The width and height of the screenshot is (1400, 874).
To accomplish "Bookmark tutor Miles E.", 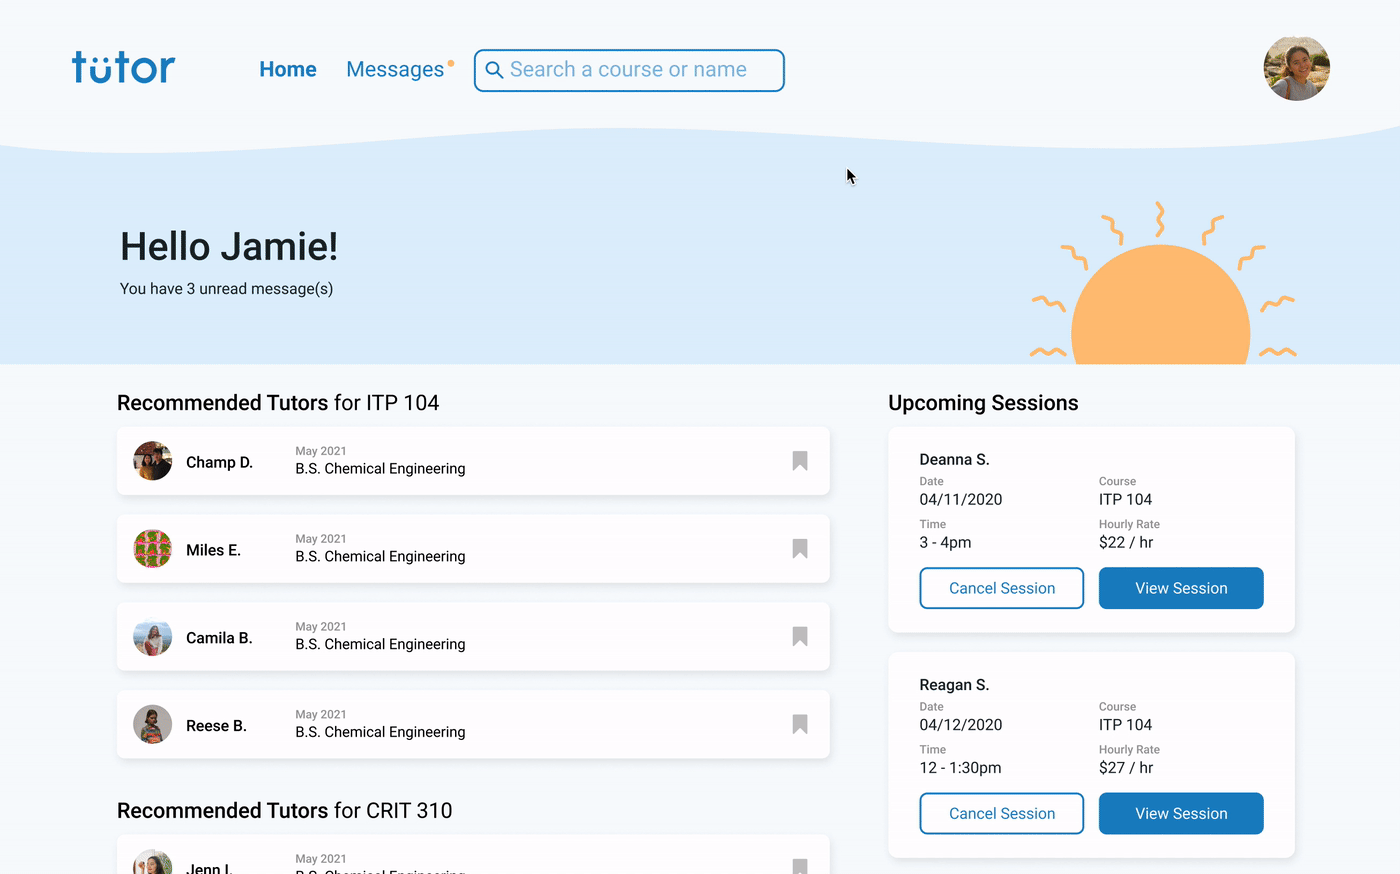I will coord(800,549).
